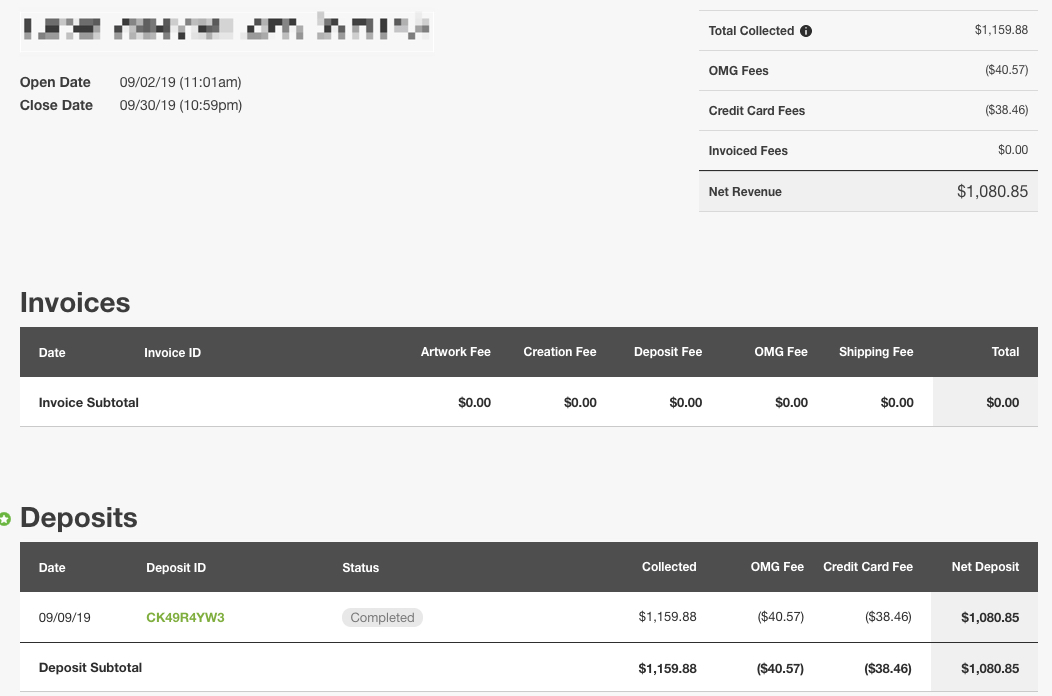Click the Credit Card Fees value ($38.46) in summary

click(1006, 110)
